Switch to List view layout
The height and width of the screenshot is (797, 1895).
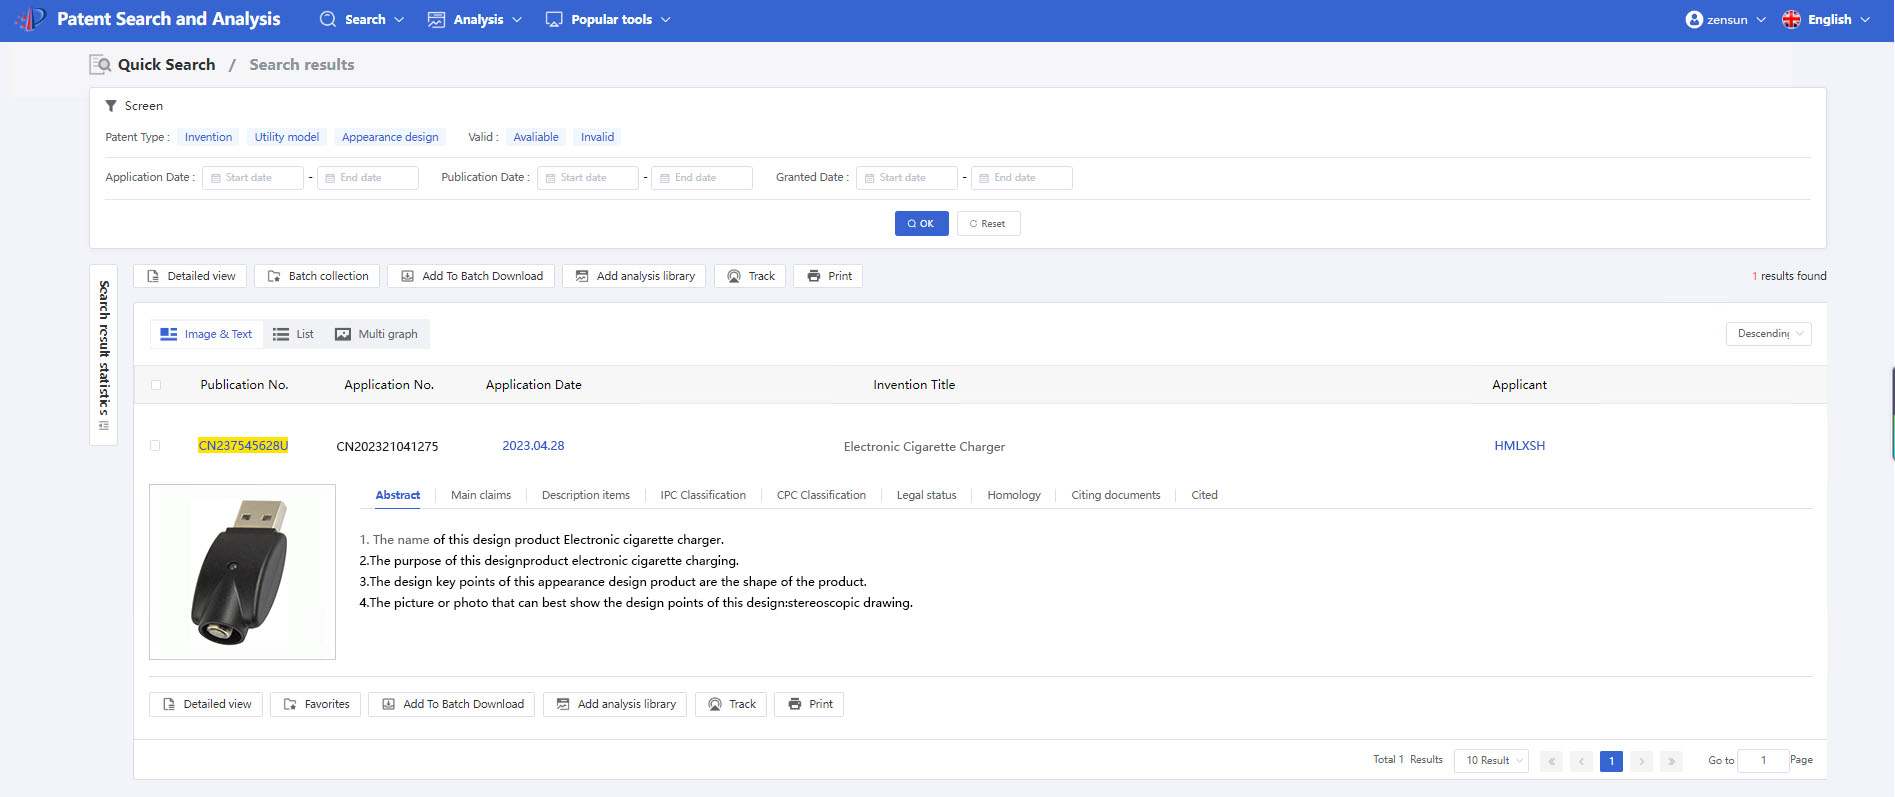[x=293, y=334]
